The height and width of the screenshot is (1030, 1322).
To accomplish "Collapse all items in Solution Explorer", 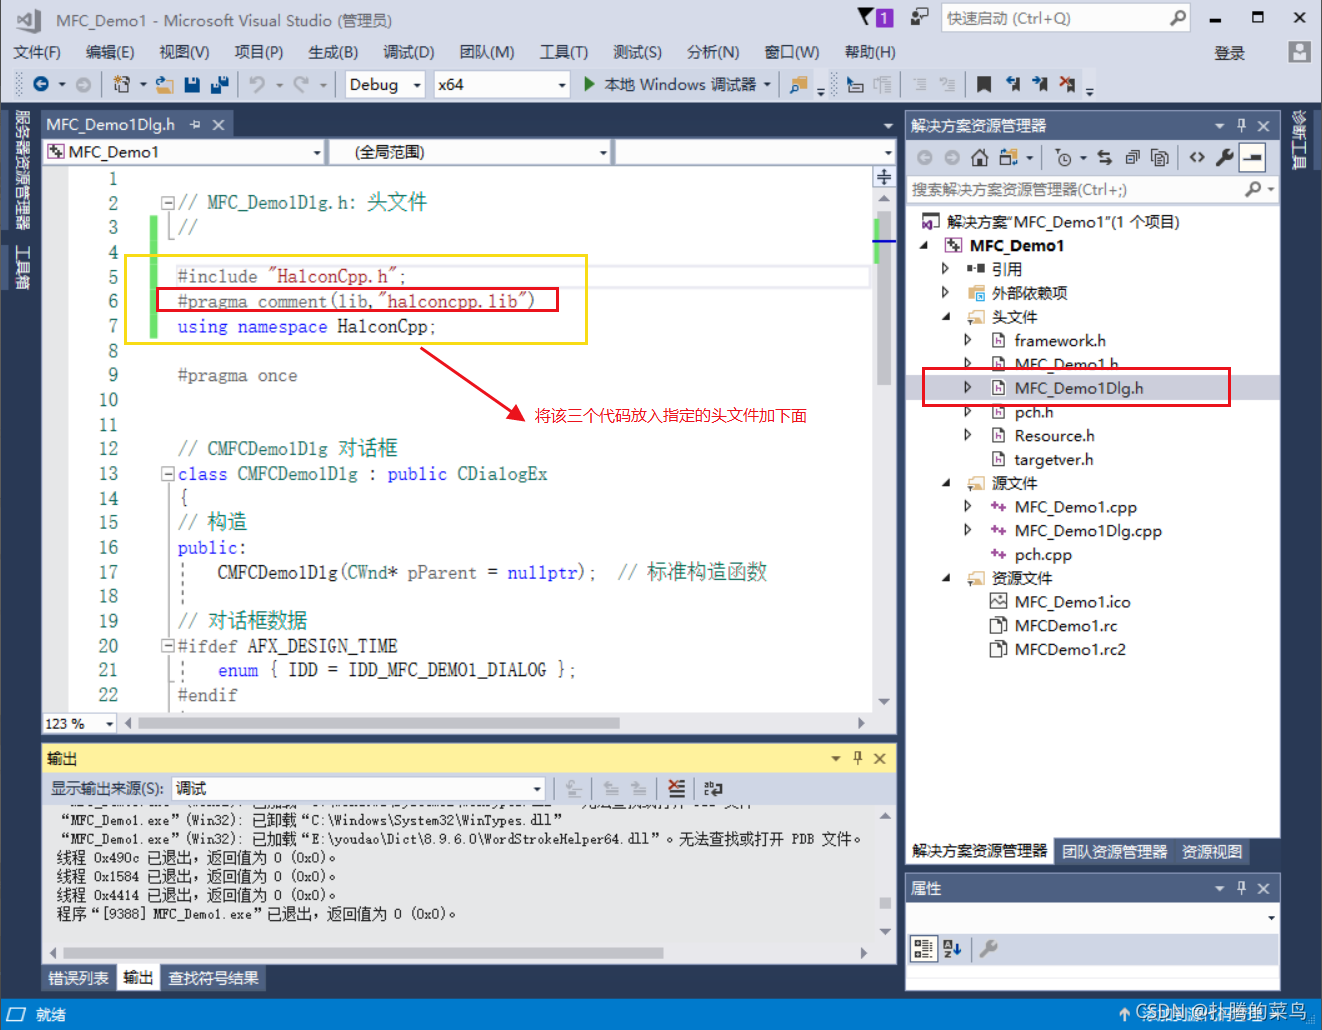I will pyautogui.click(x=1132, y=157).
